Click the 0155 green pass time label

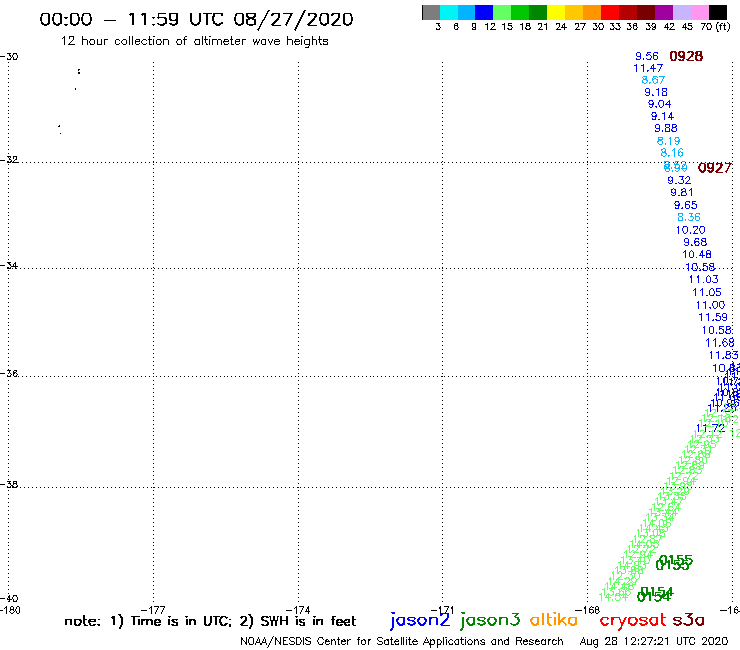pos(674,563)
